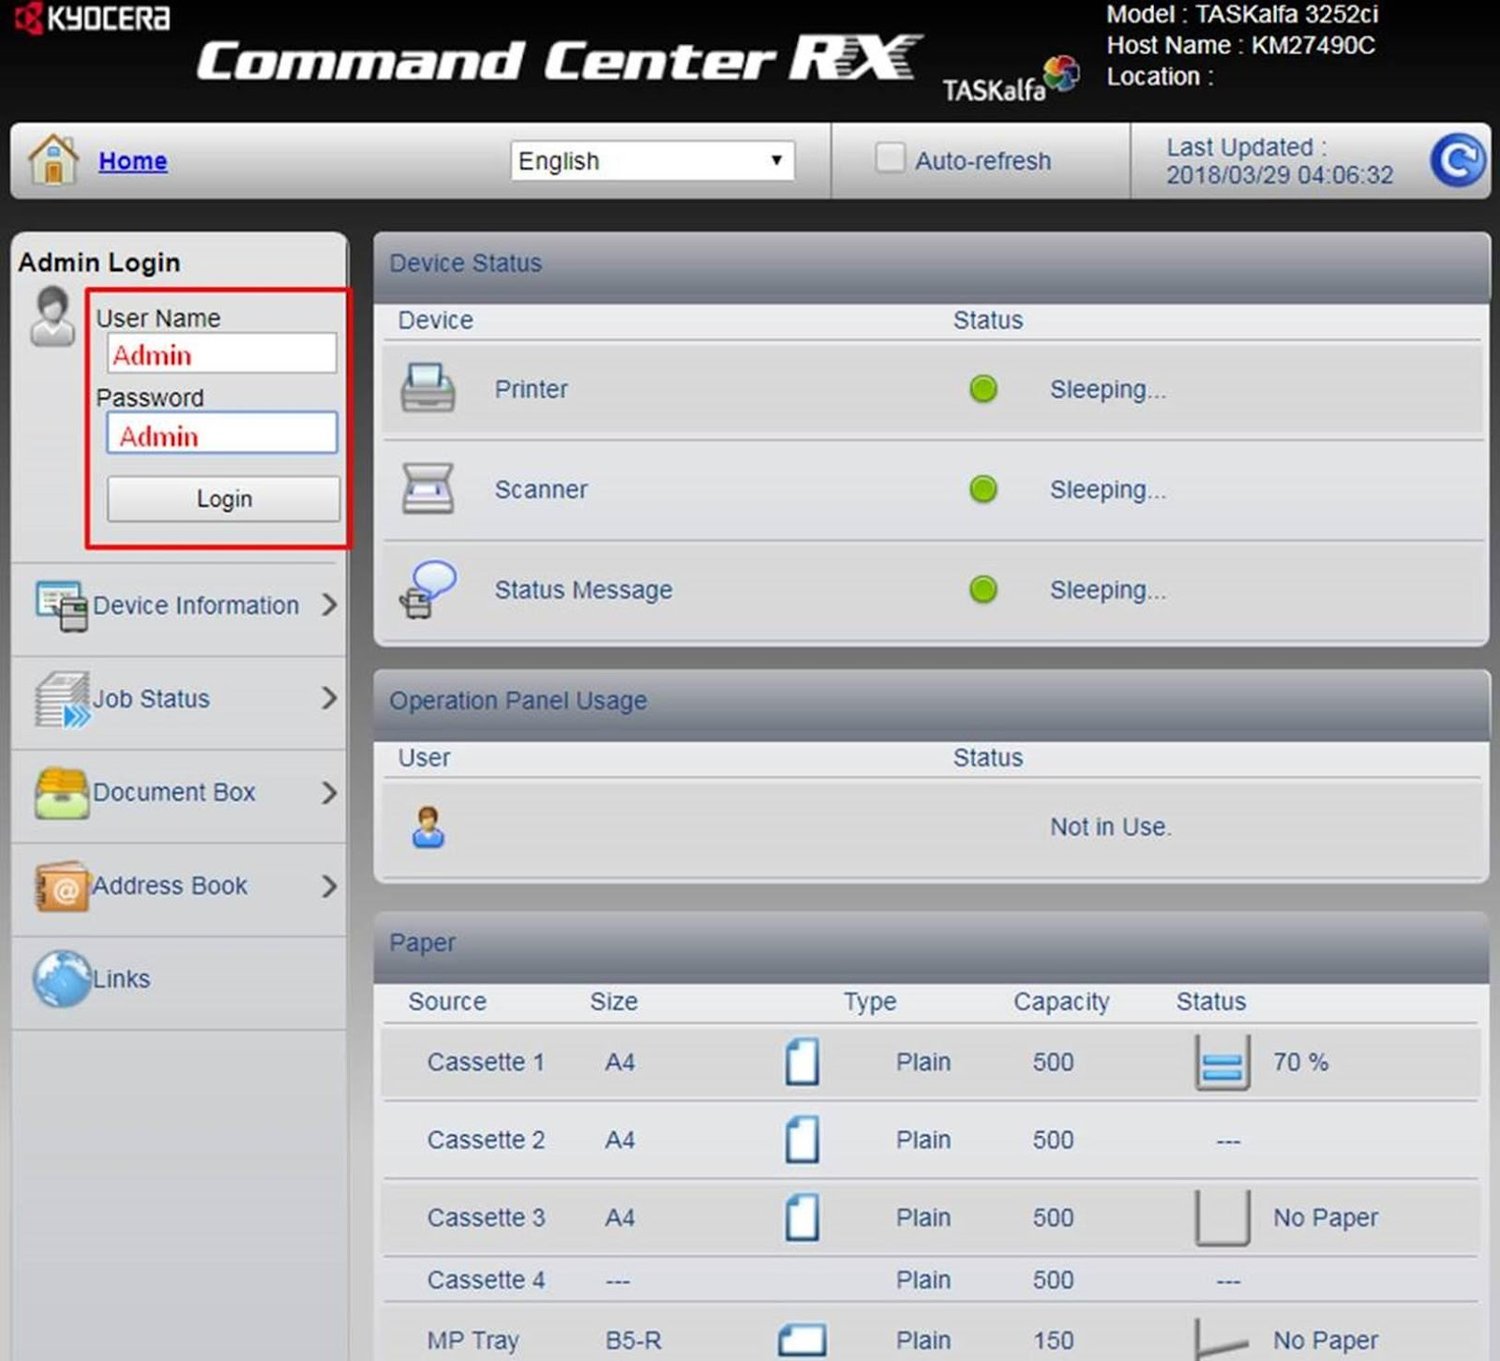Navigate to the Document Box section

[174, 792]
